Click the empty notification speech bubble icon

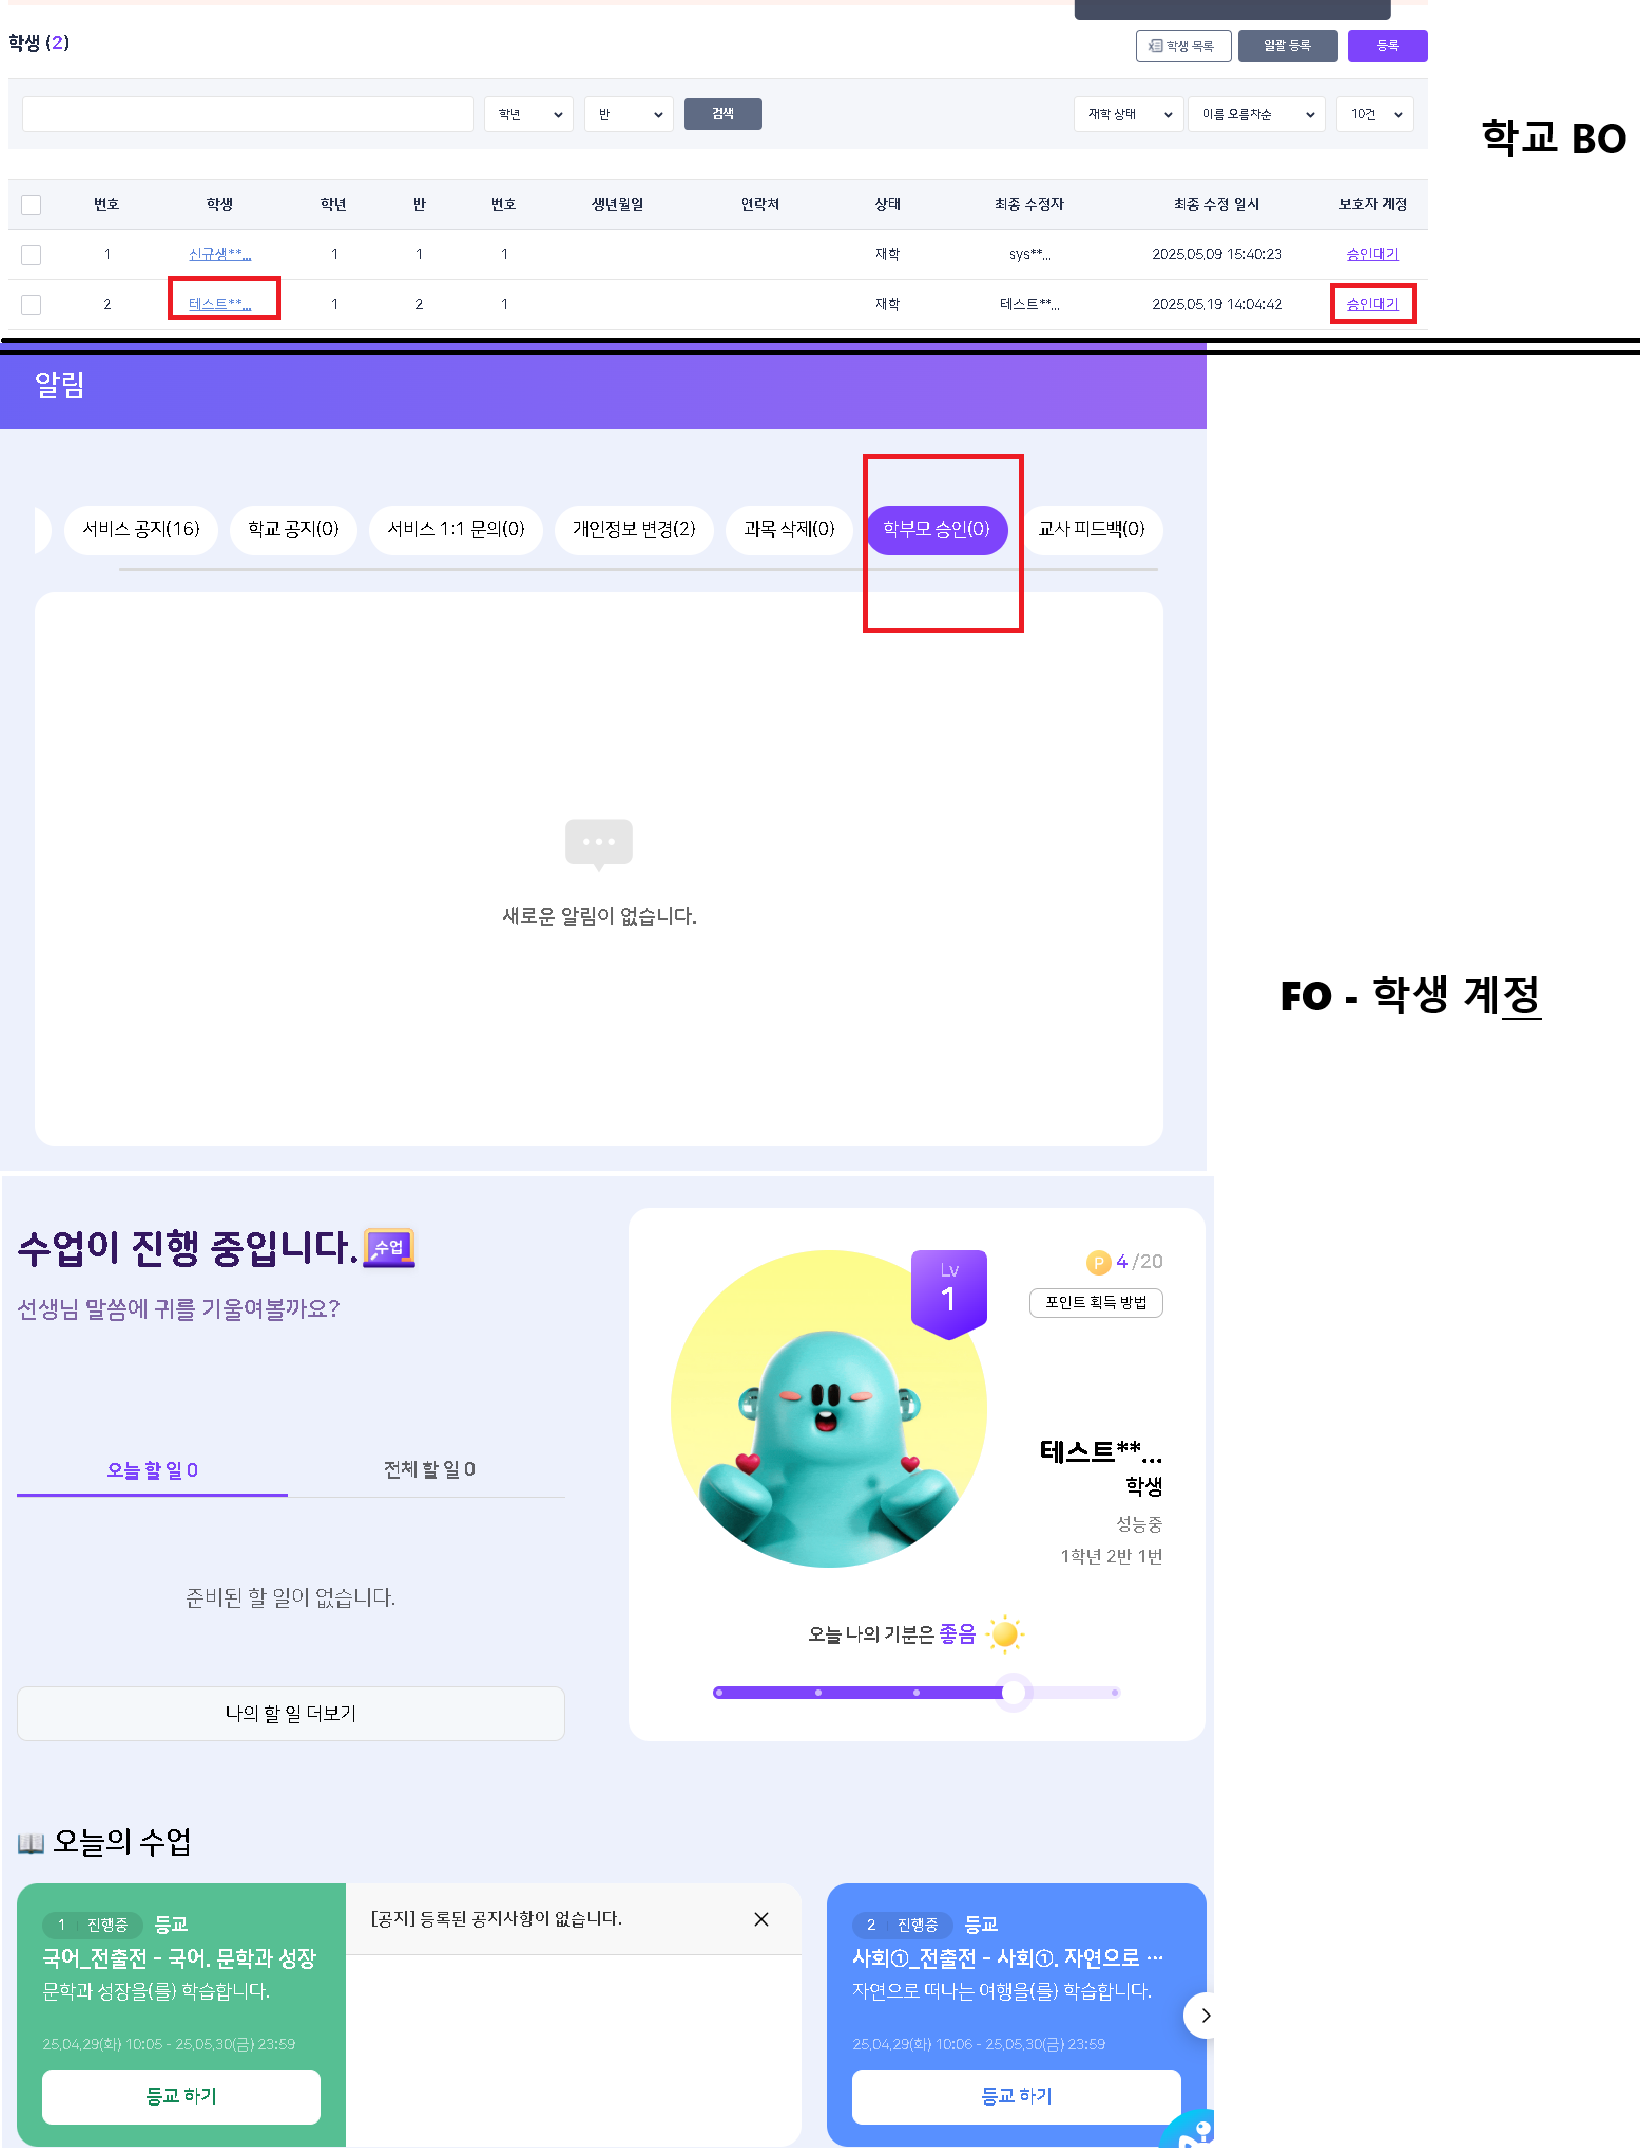click(598, 843)
